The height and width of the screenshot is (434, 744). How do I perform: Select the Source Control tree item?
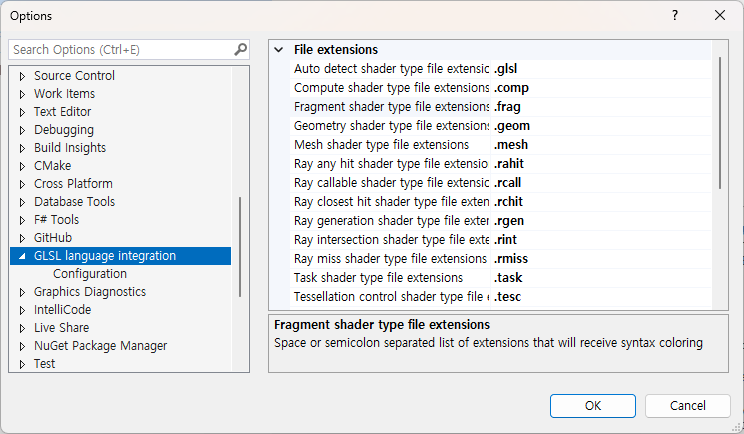pyautogui.click(x=74, y=75)
